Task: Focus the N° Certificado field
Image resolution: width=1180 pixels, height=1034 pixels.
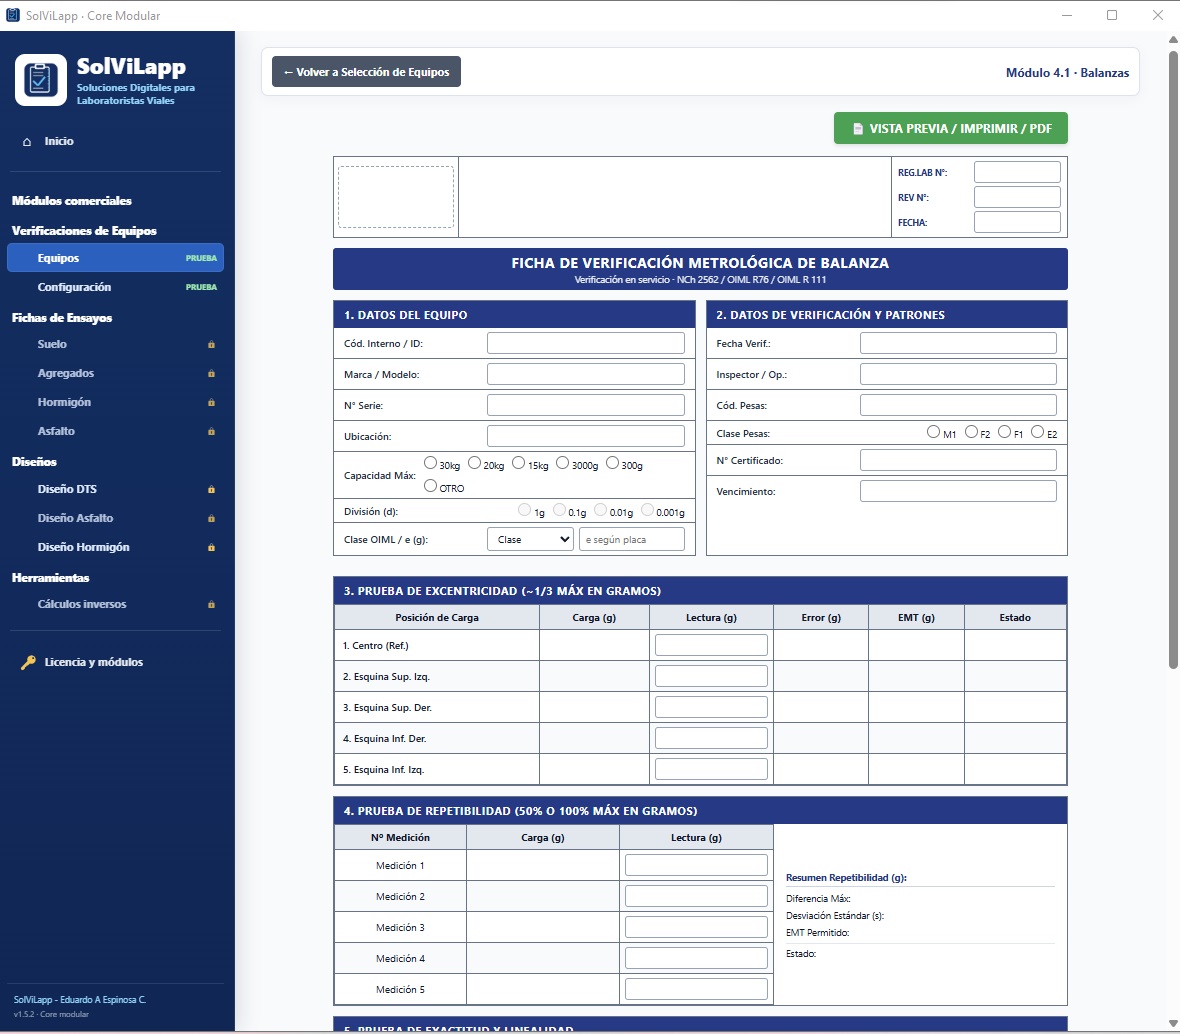Action: pyautogui.click(x=959, y=460)
